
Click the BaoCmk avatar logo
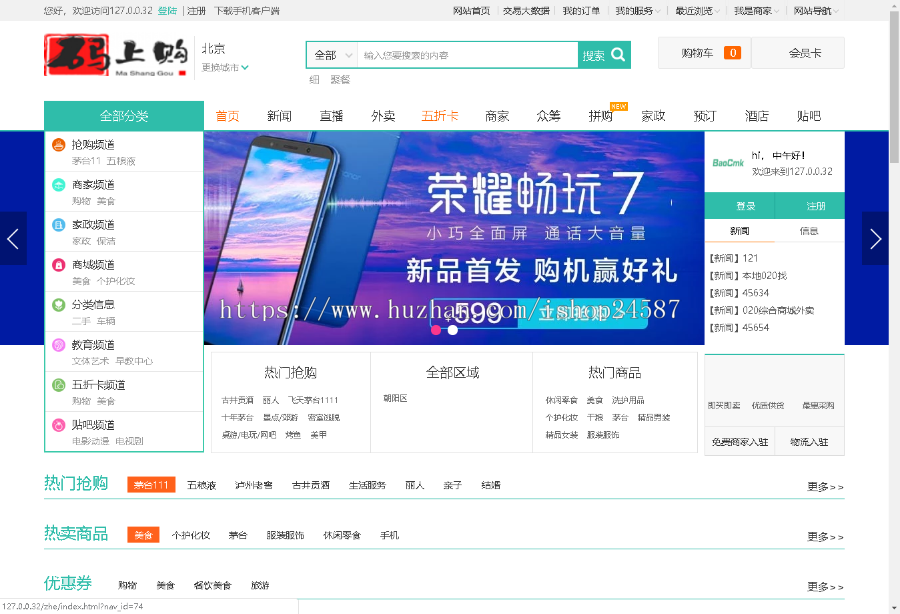(x=728, y=163)
